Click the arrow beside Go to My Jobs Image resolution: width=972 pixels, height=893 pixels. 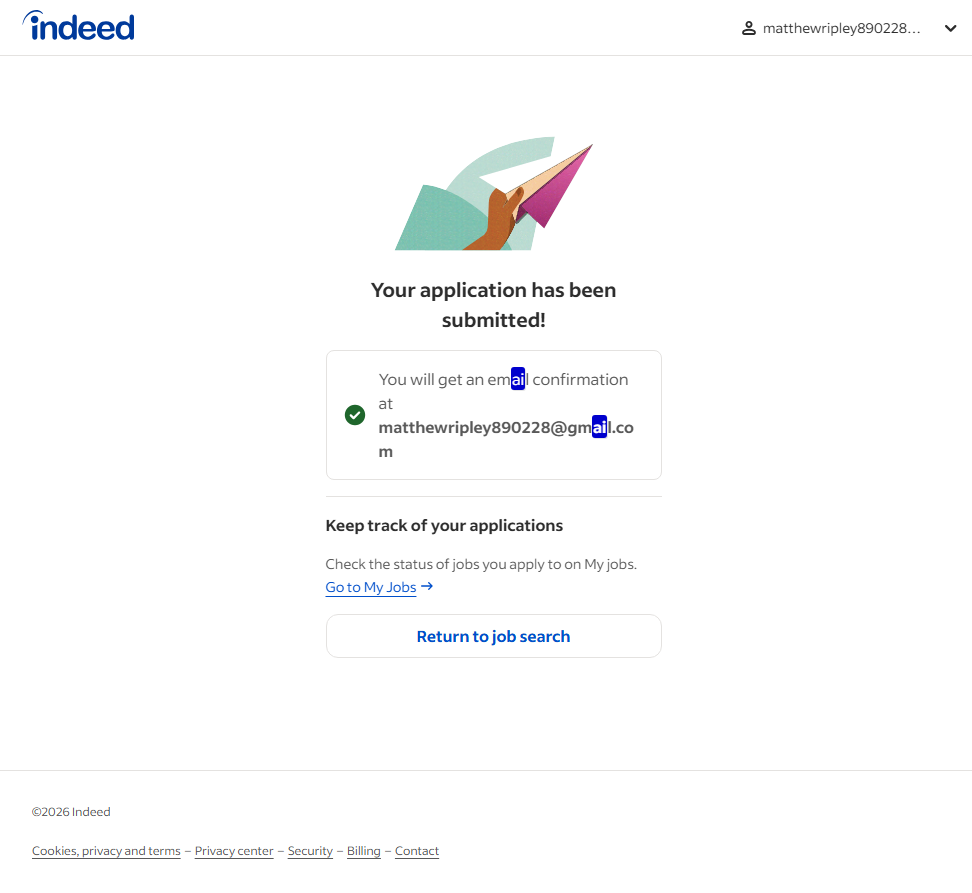coord(427,586)
